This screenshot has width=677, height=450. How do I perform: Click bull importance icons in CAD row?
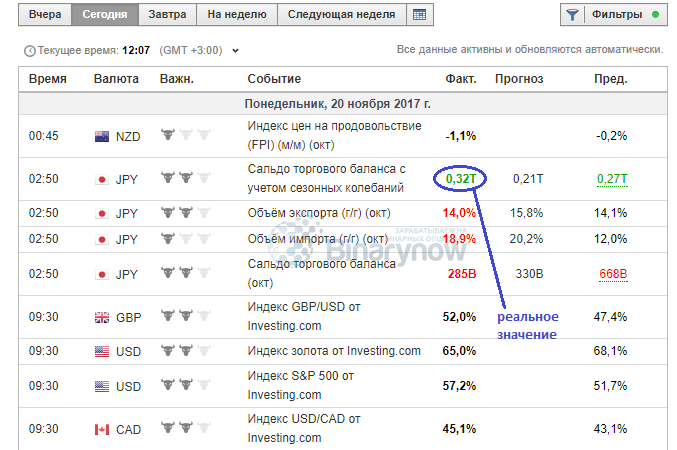[186, 428]
